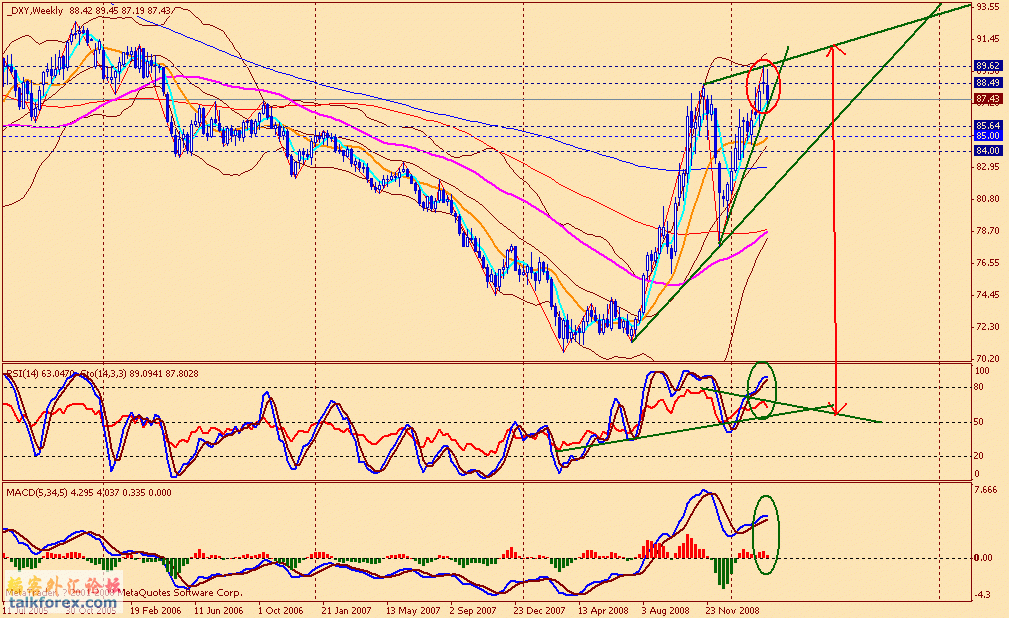Select the -4.3 MACD scale value
This screenshot has height=618, width=1009.
pos(983,595)
